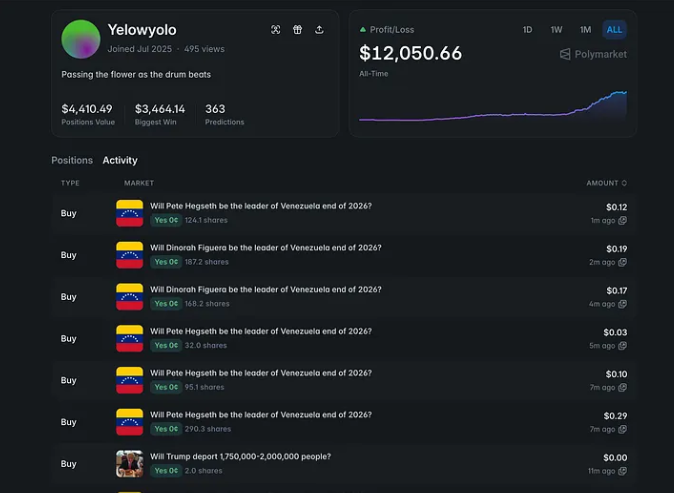This screenshot has width=674, height=493.
Task: Click the Polymarket logo in Profit/Loss card
Action: pyautogui.click(x=593, y=54)
